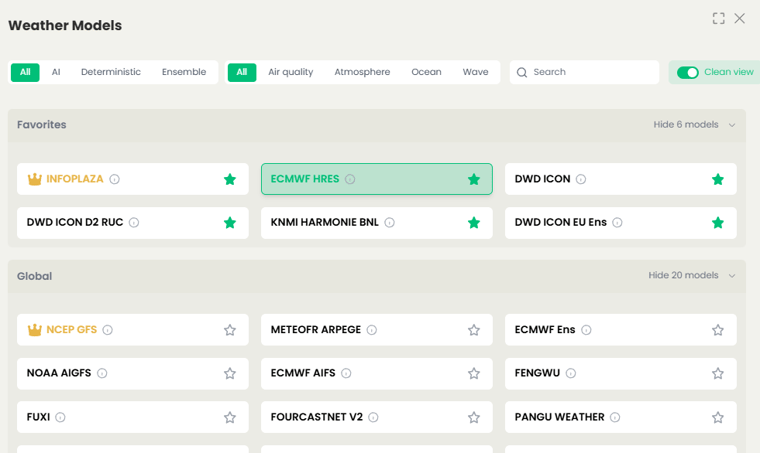Star the FENGWU model
The width and height of the screenshot is (760, 453).
pos(718,373)
